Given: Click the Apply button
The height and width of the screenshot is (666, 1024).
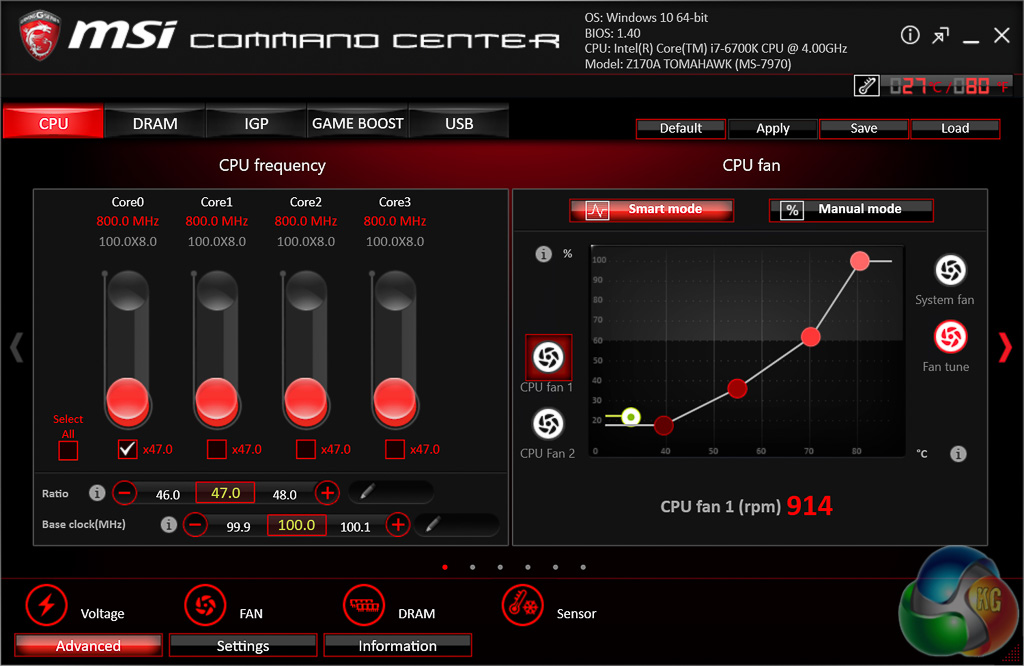Looking at the screenshot, I should coord(773,129).
